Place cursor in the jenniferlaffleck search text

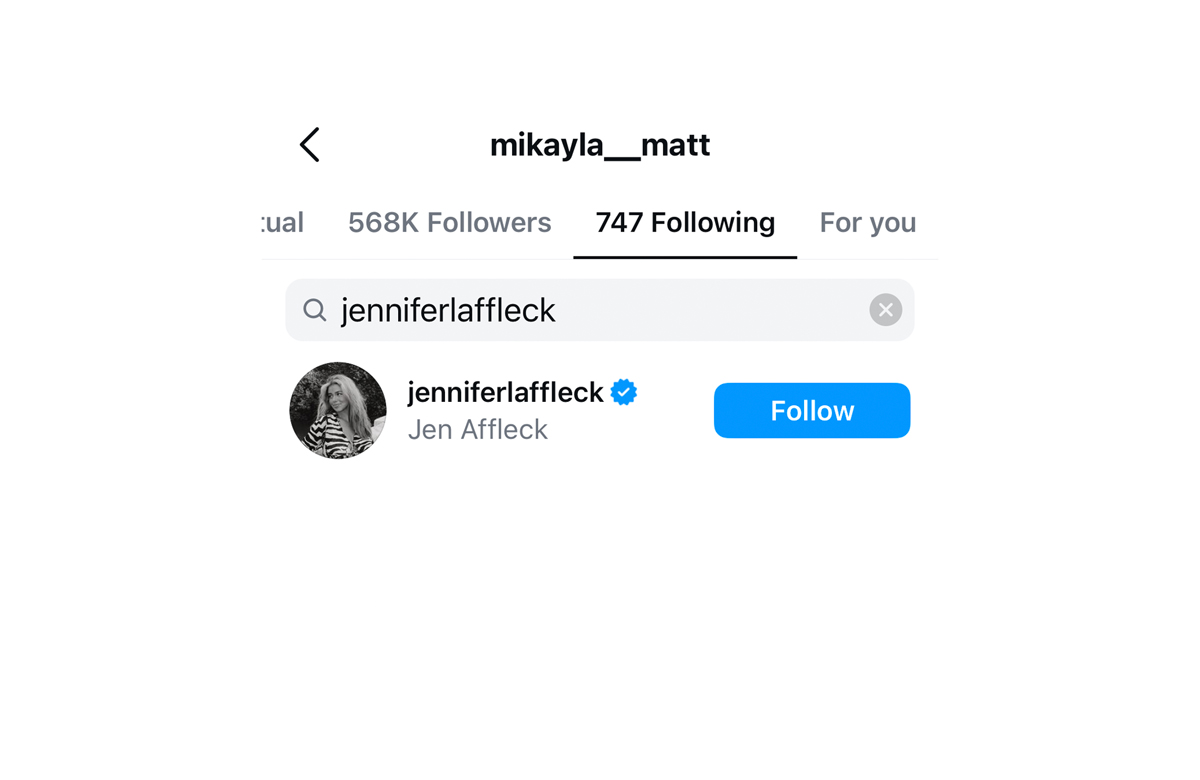pos(448,310)
